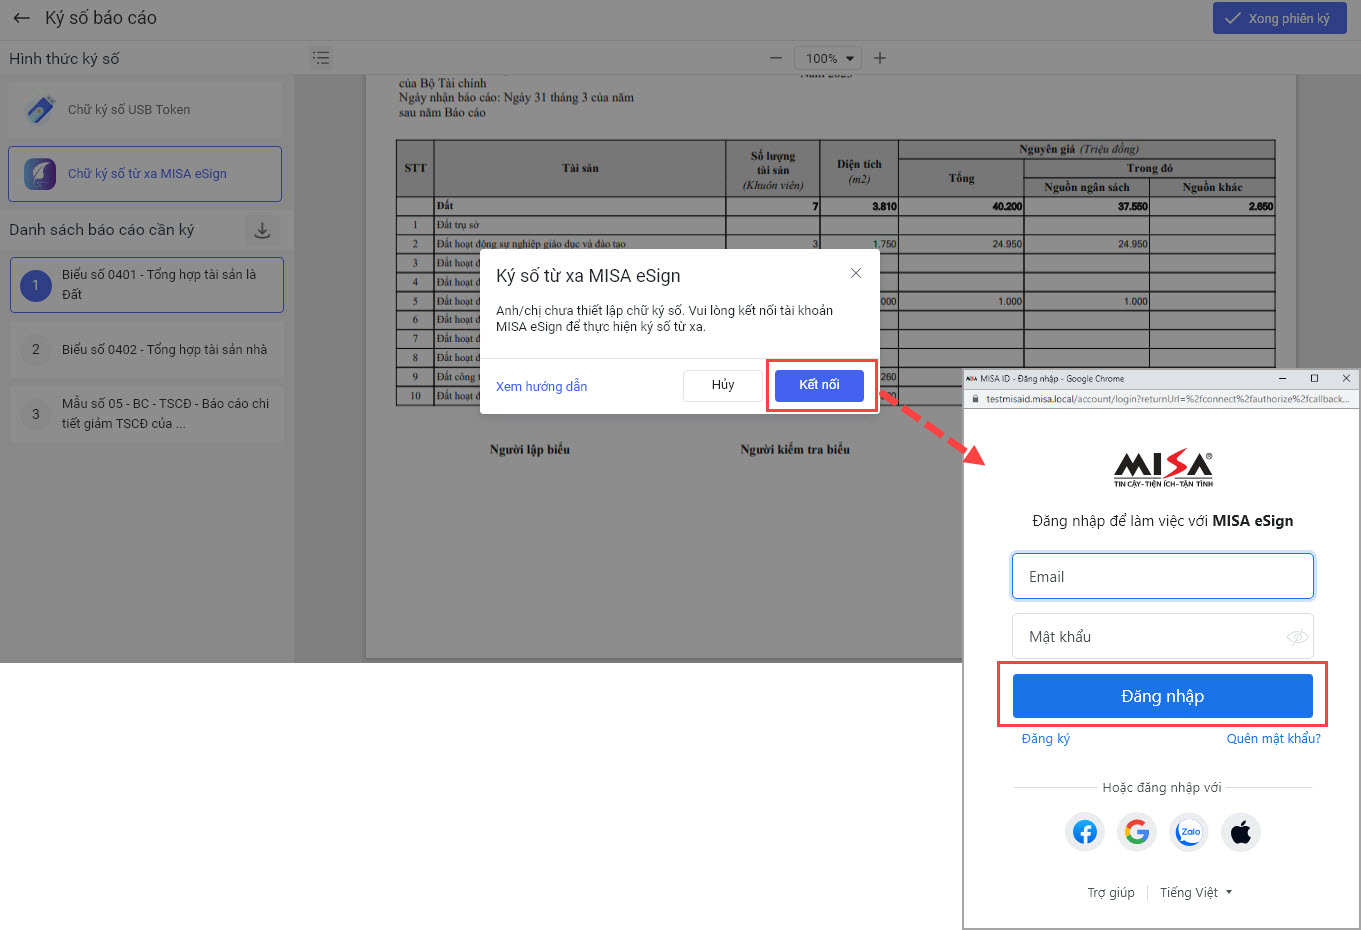Sign in with Google icon
The width and height of the screenshot is (1361, 930).
[x=1137, y=832]
